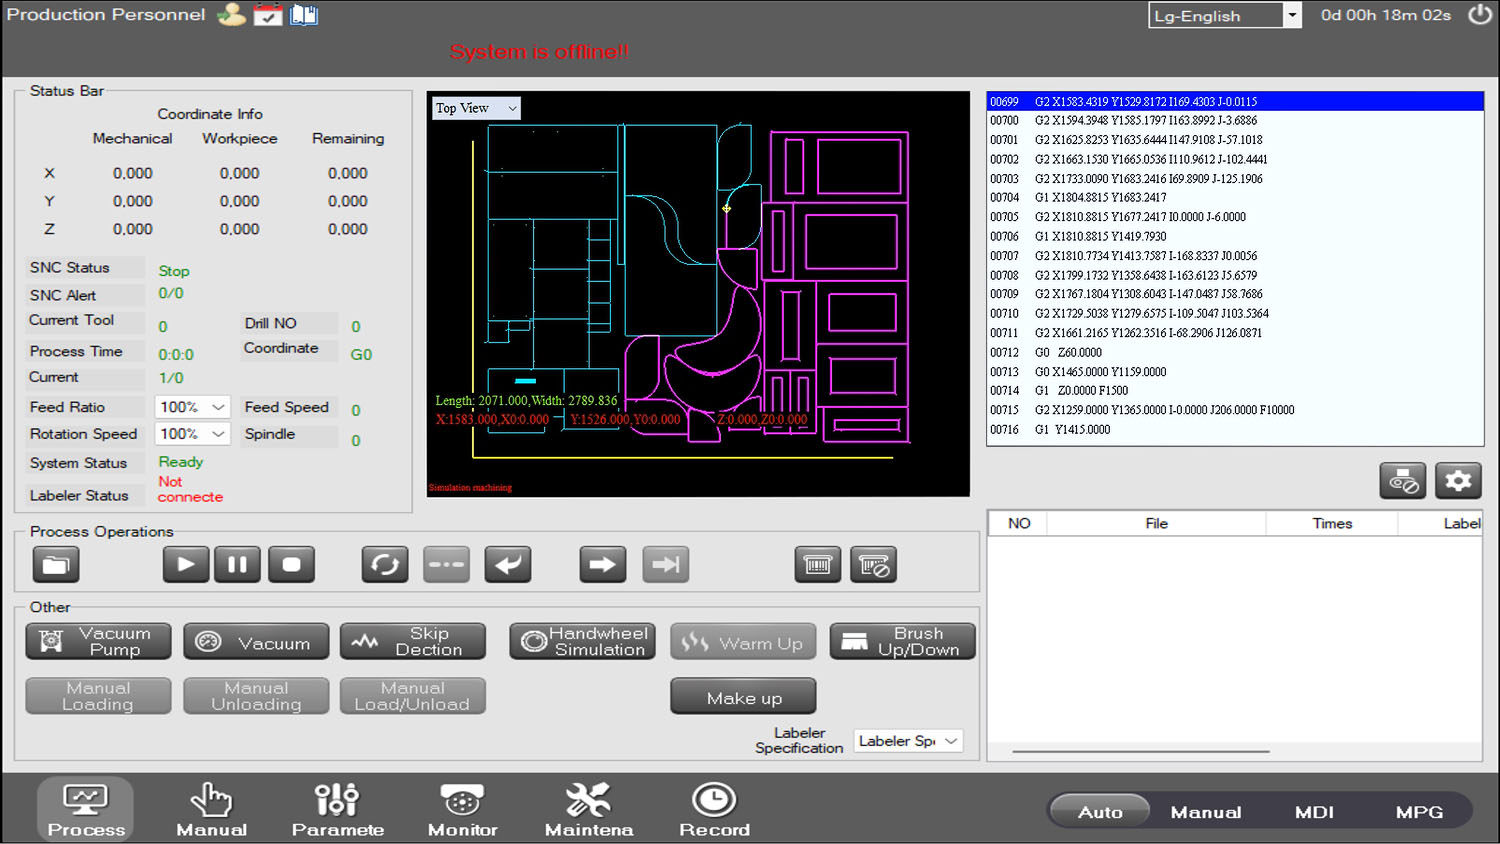Click the Make up button
The width and height of the screenshot is (1500, 844).
[x=743, y=697]
